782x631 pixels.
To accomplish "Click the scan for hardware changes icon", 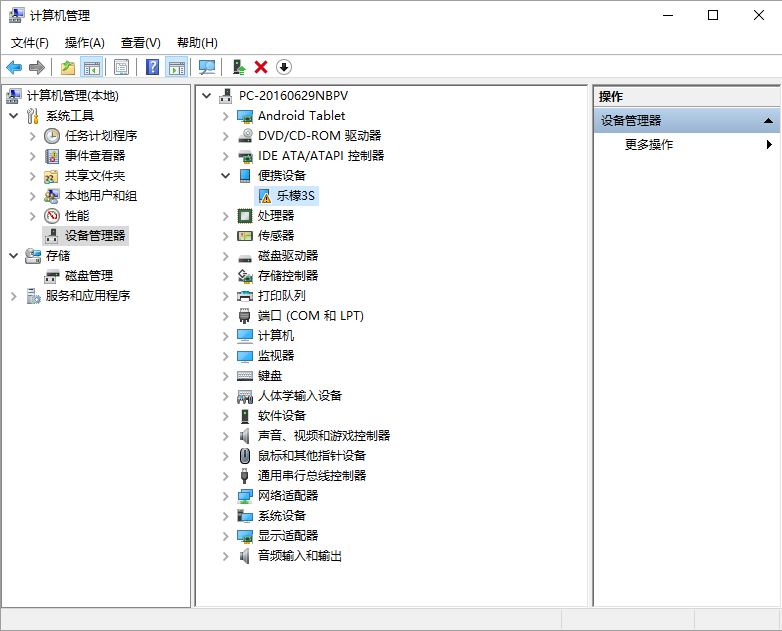I will [x=206, y=67].
